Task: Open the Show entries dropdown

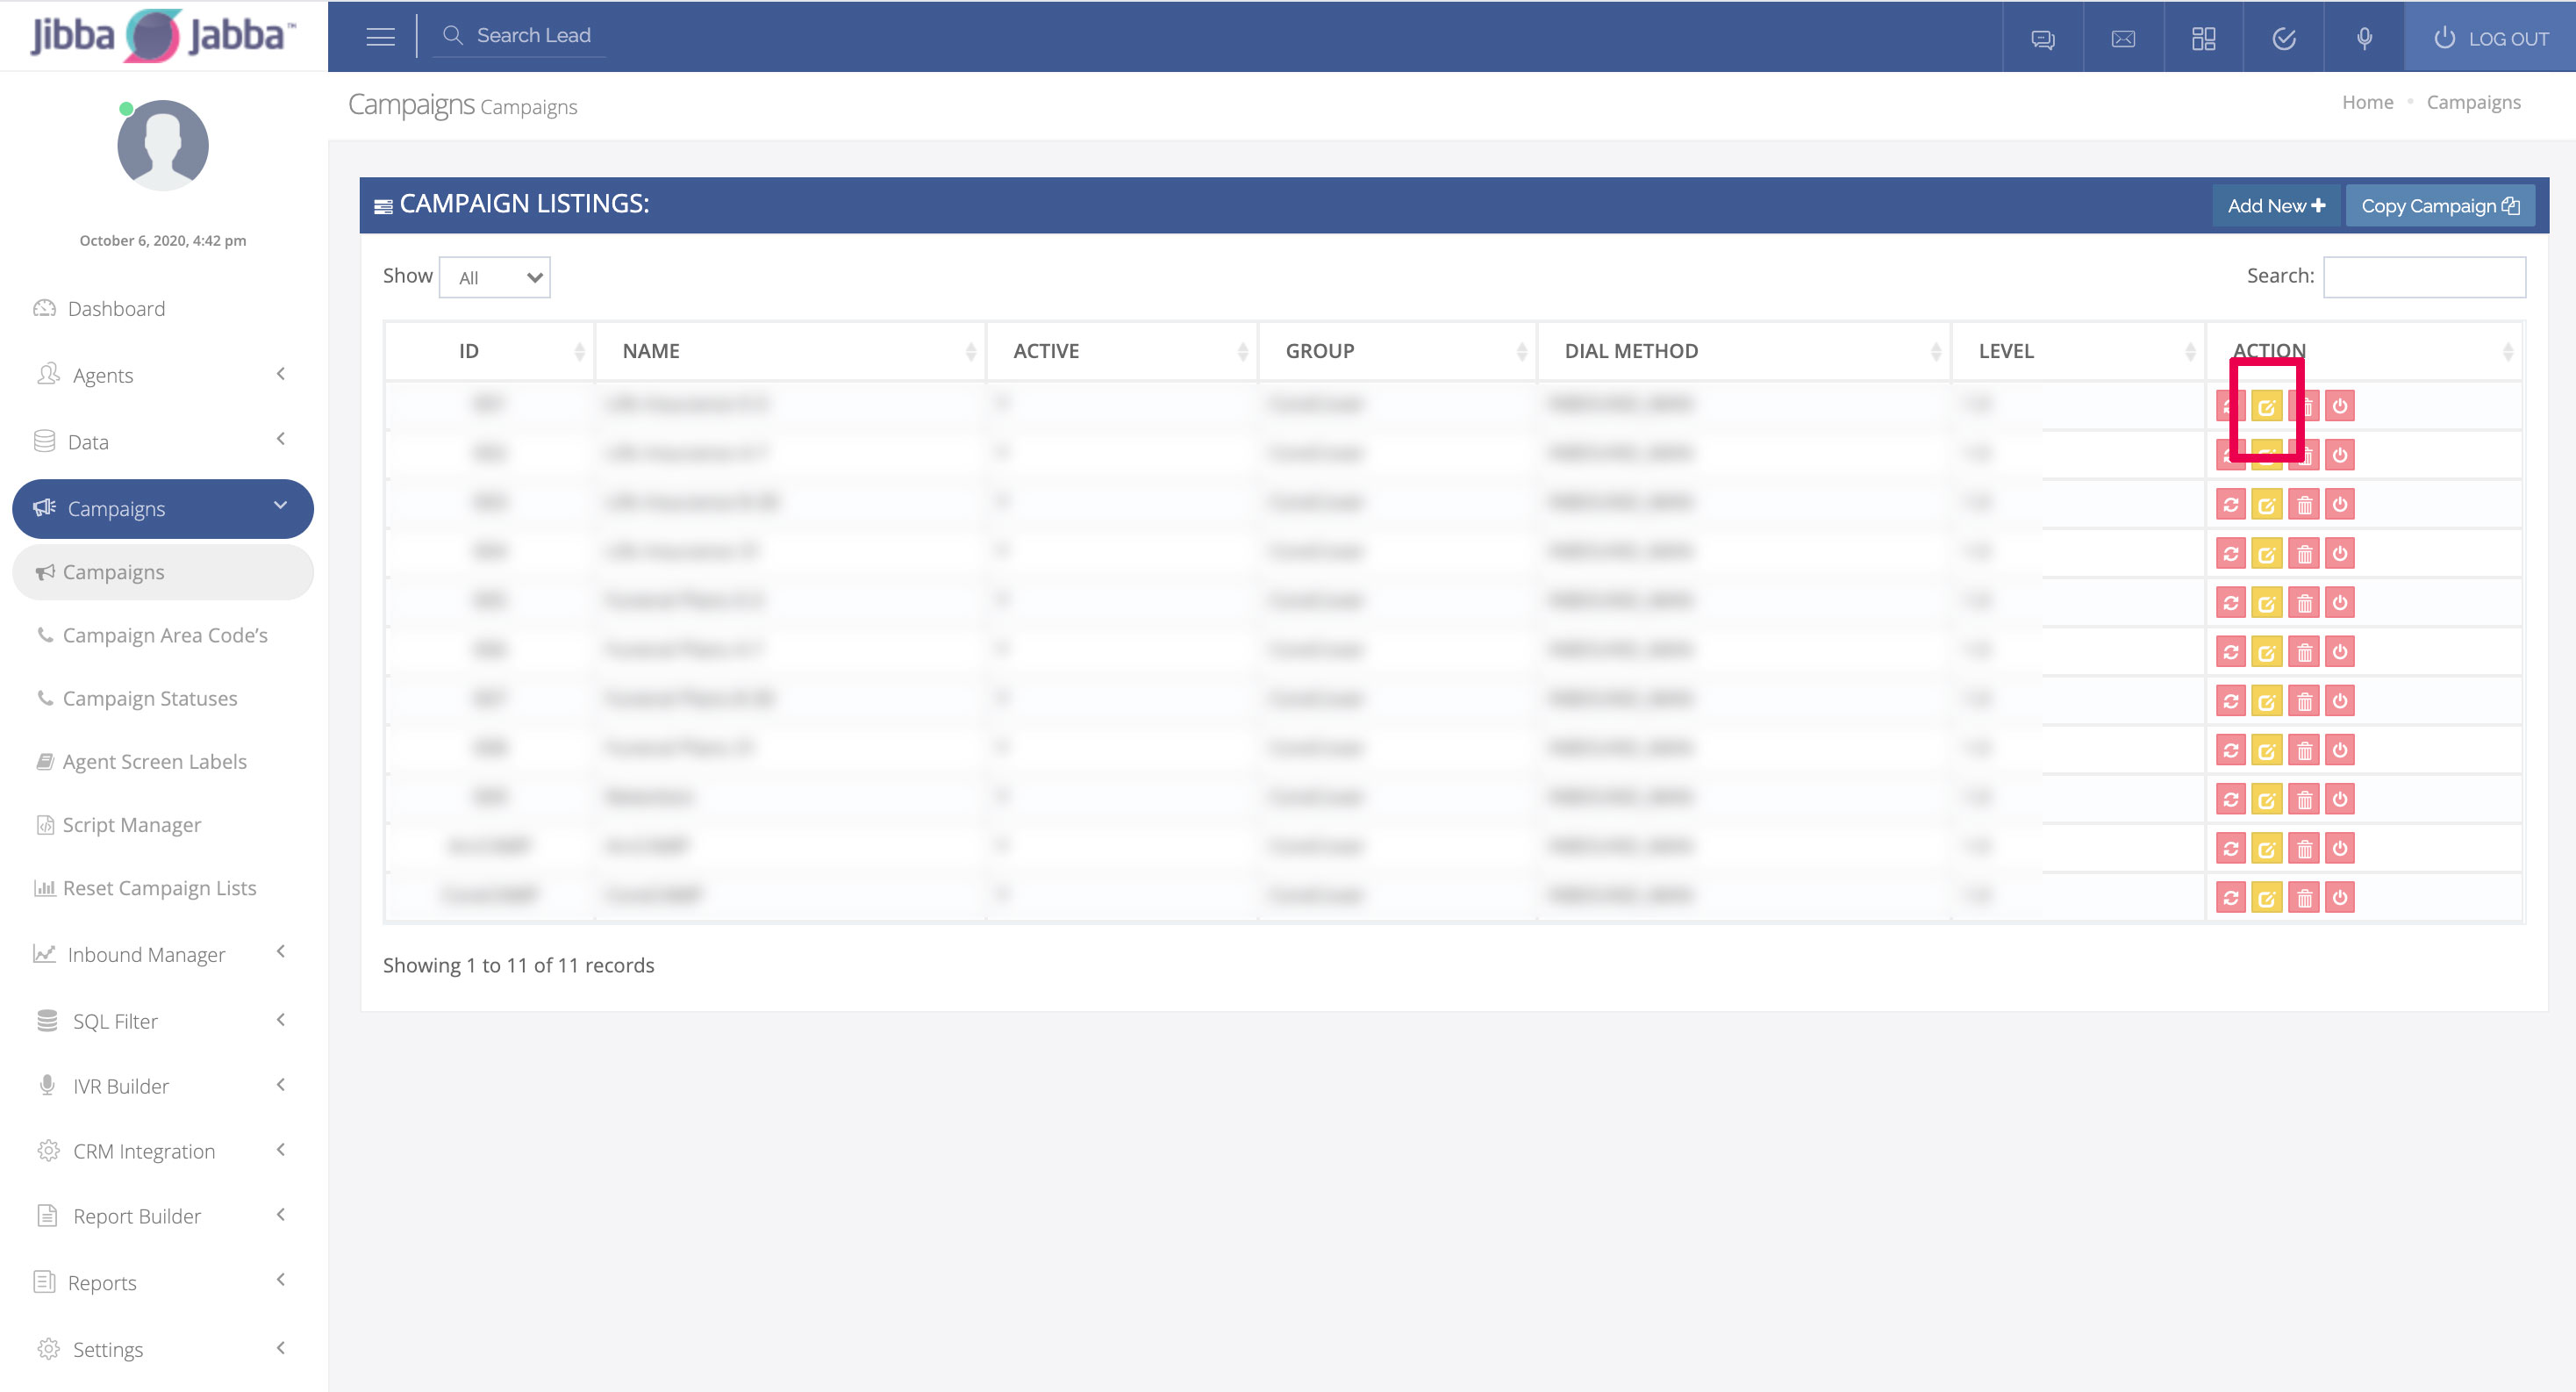Action: pyautogui.click(x=495, y=278)
